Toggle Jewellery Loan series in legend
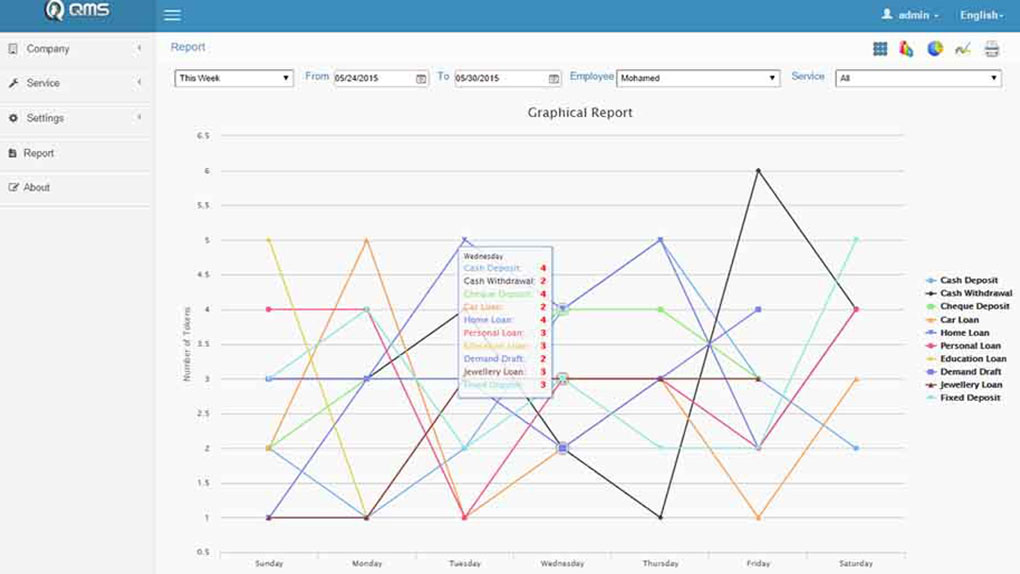The height and width of the screenshot is (574, 1020). click(966, 385)
